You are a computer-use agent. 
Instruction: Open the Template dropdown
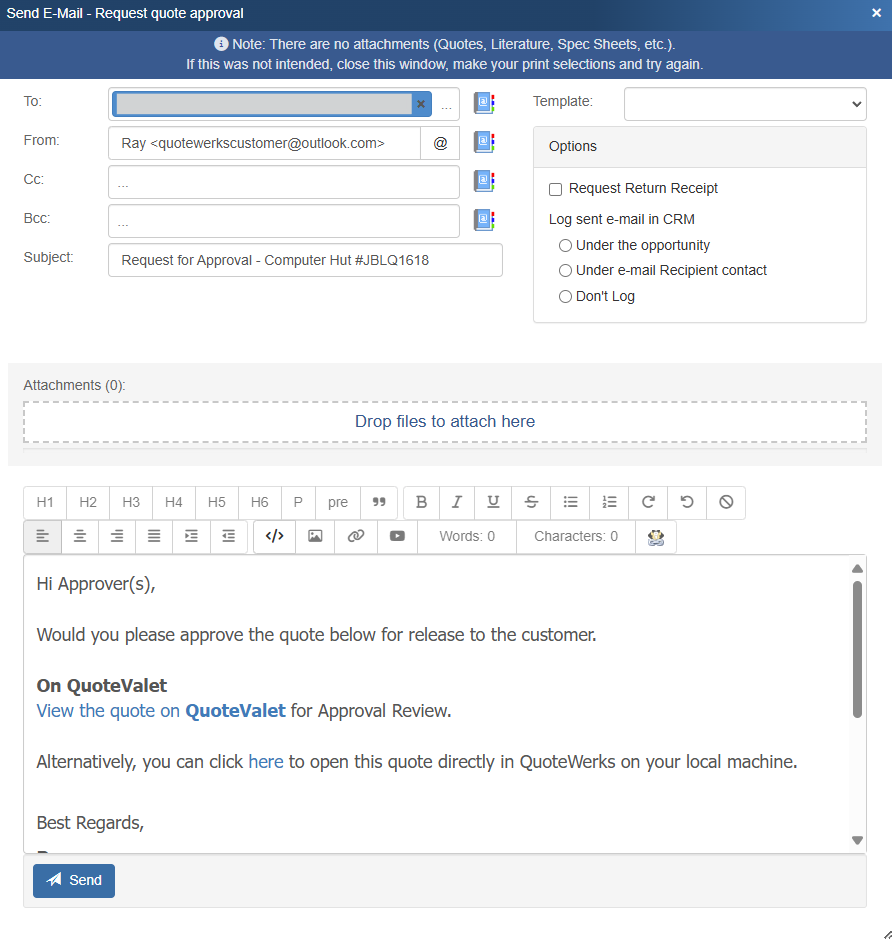click(744, 103)
